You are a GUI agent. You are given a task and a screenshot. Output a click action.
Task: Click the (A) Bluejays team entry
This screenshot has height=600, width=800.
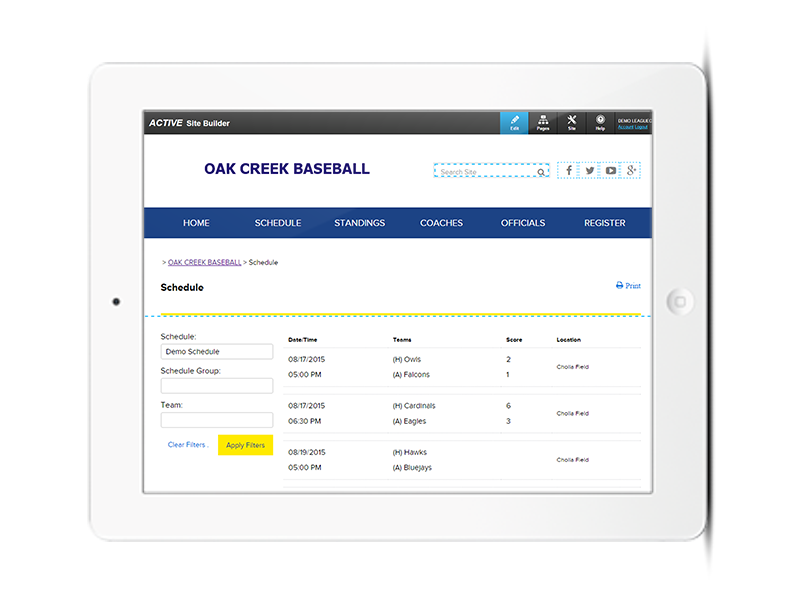[x=412, y=467]
